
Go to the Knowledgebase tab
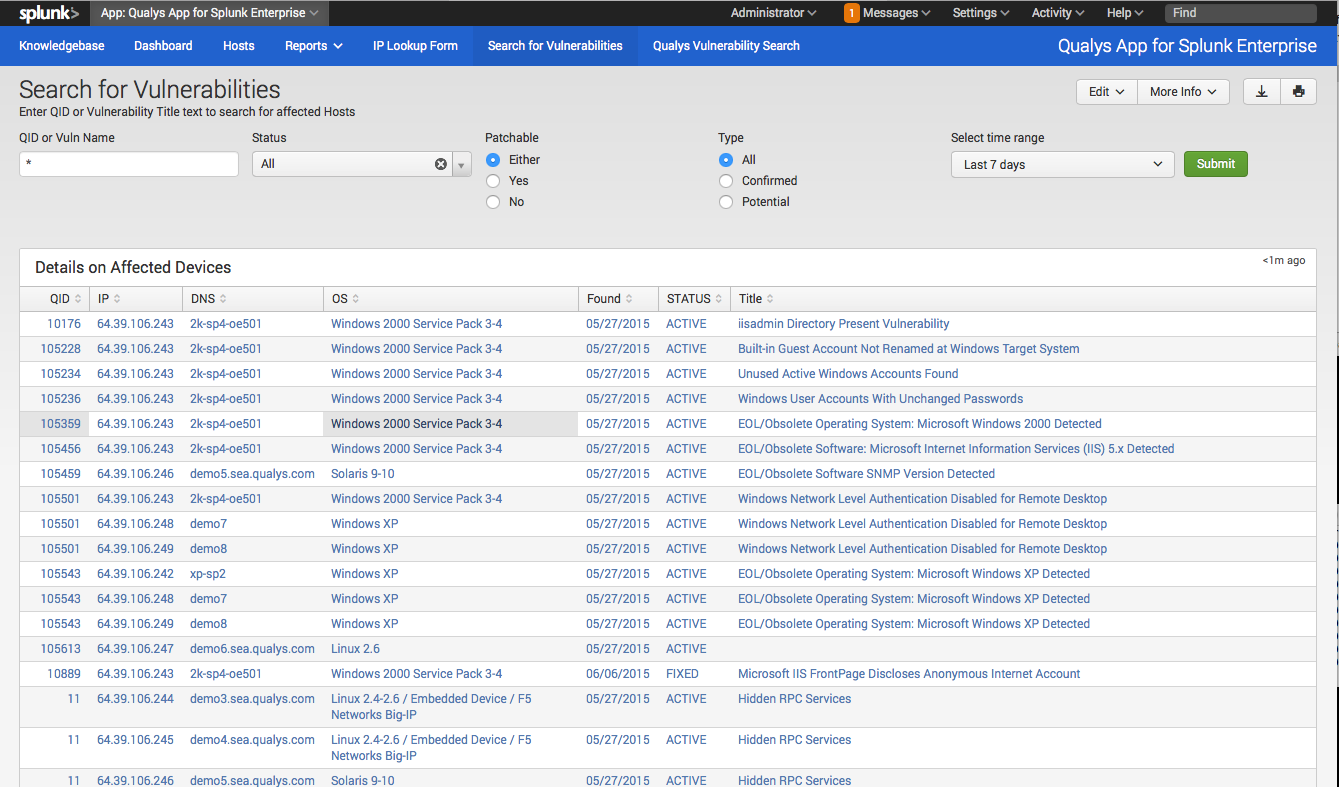click(62, 46)
